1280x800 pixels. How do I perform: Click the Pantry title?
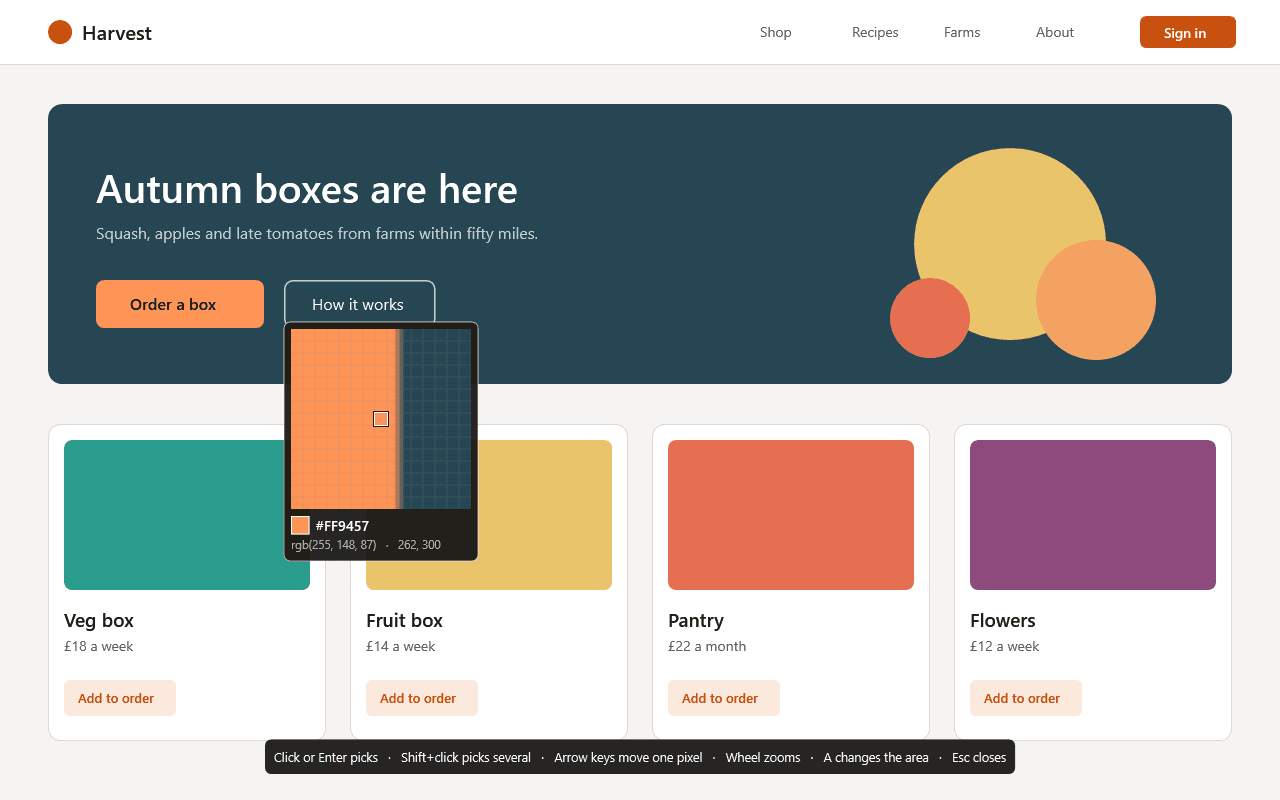tap(696, 620)
